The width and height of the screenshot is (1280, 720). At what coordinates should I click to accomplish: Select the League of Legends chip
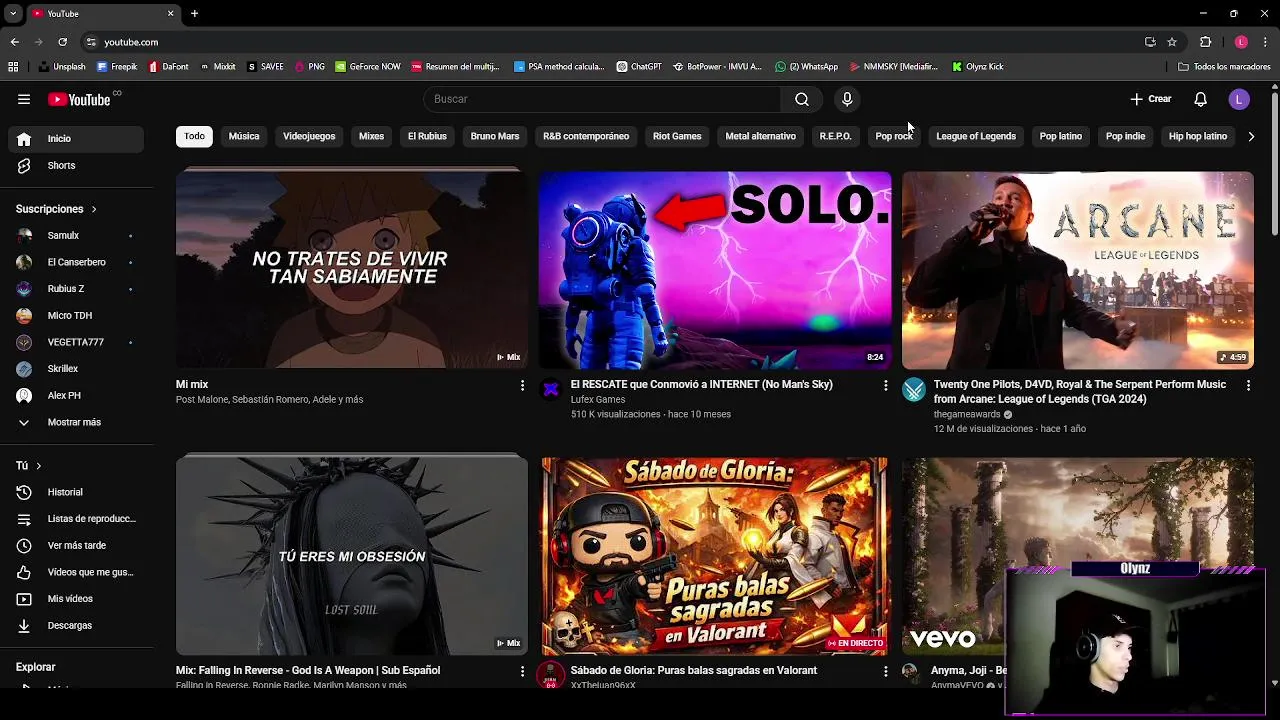(x=976, y=136)
